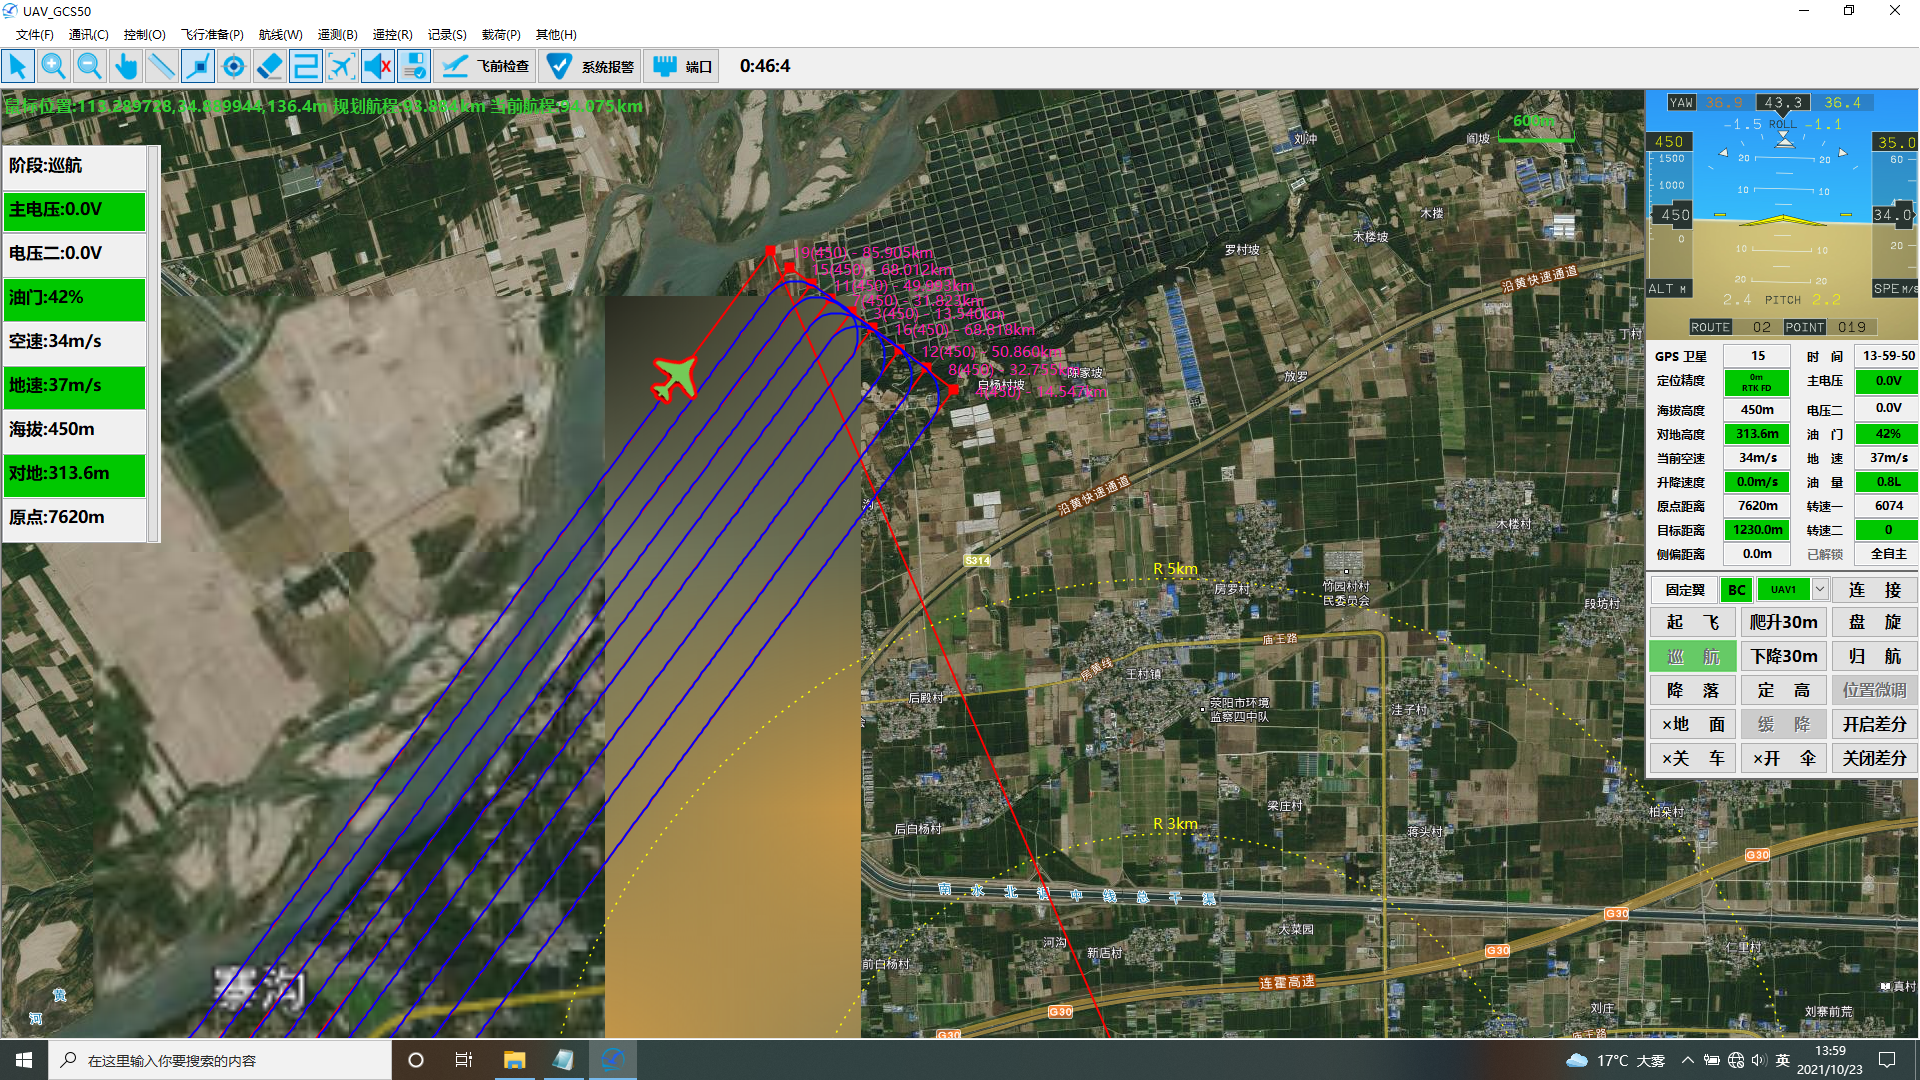Select the ruler measure tool

click(x=161, y=67)
